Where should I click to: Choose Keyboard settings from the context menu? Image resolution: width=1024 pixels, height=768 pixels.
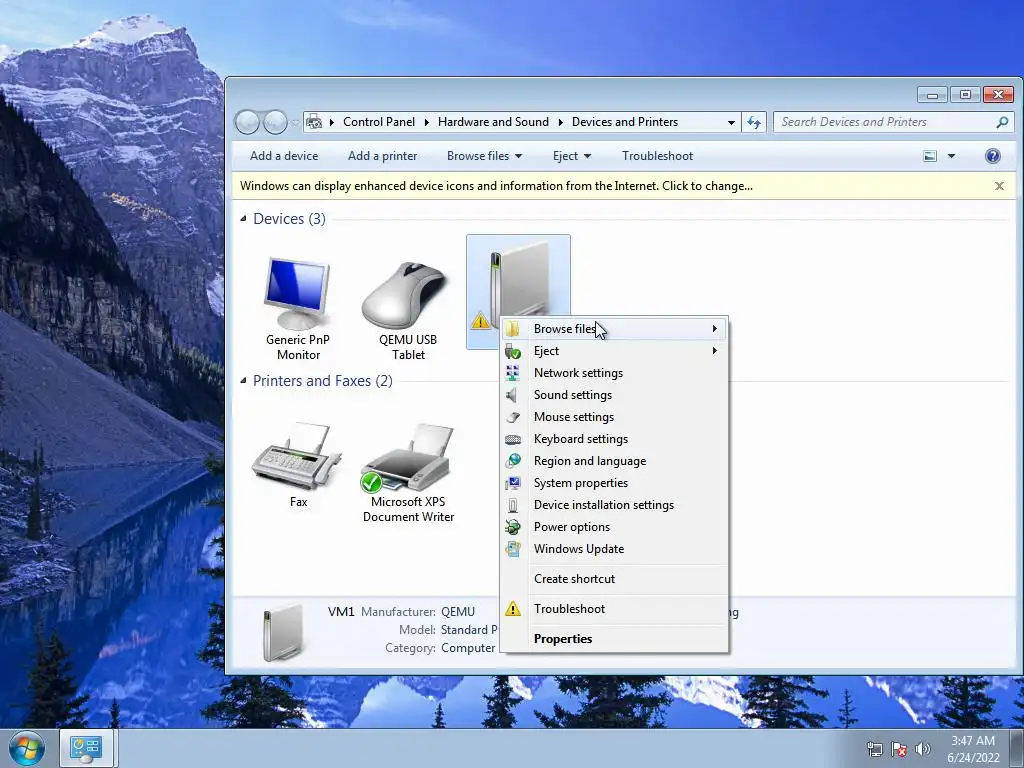pos(614,439)
